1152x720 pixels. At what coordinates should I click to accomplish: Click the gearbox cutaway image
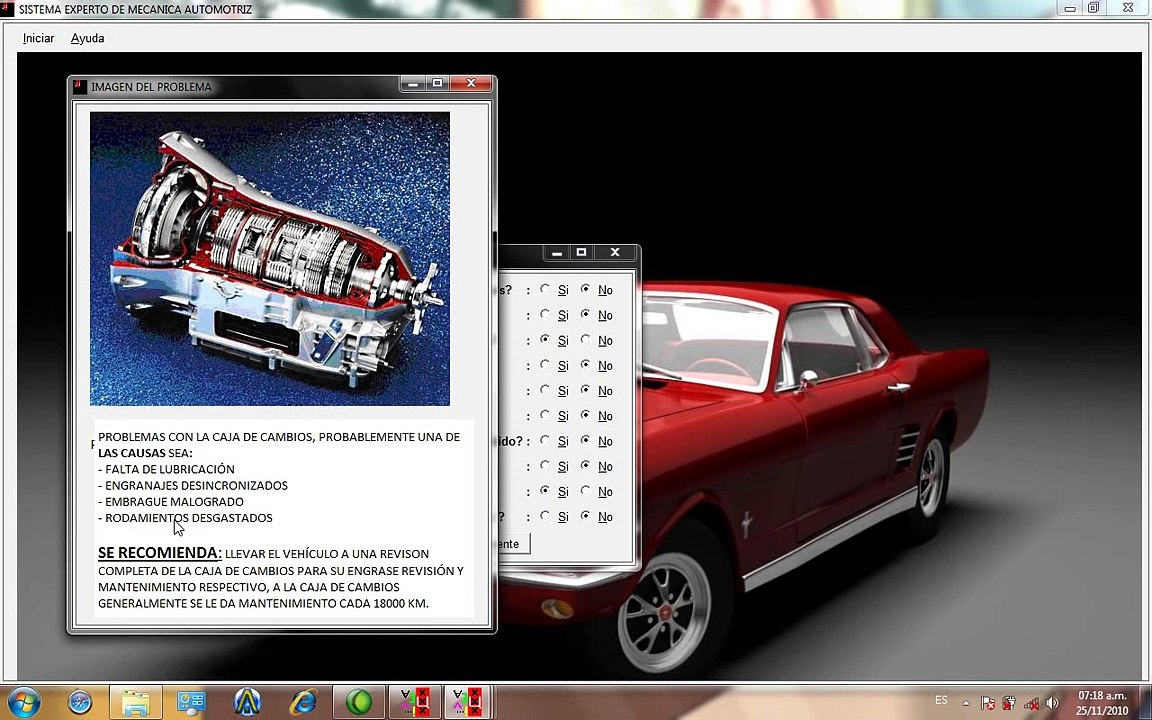click(x=270, y=259)
